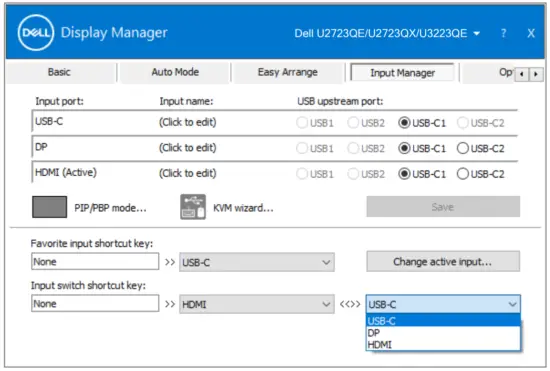The image size is (550, 371).
Task: Switch to the Basic tab
Action: pos(59,72)
